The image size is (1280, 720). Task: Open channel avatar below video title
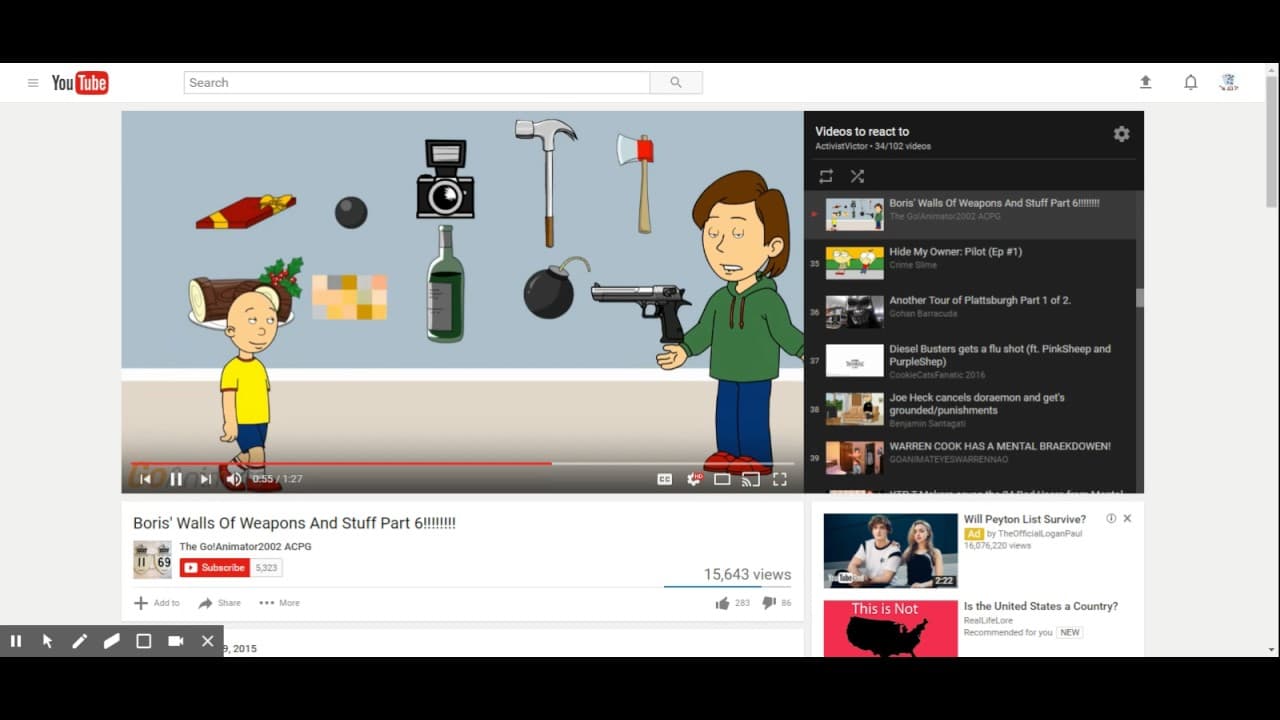[153, 560]
